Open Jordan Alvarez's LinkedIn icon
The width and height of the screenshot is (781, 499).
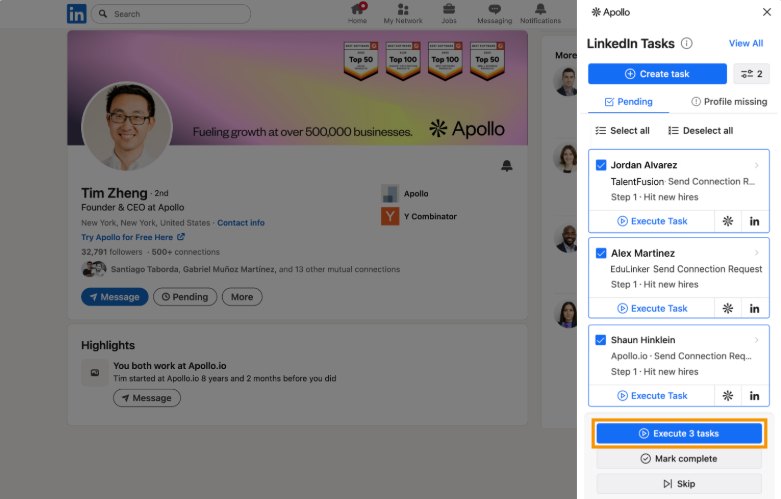[x=755, y=221]
